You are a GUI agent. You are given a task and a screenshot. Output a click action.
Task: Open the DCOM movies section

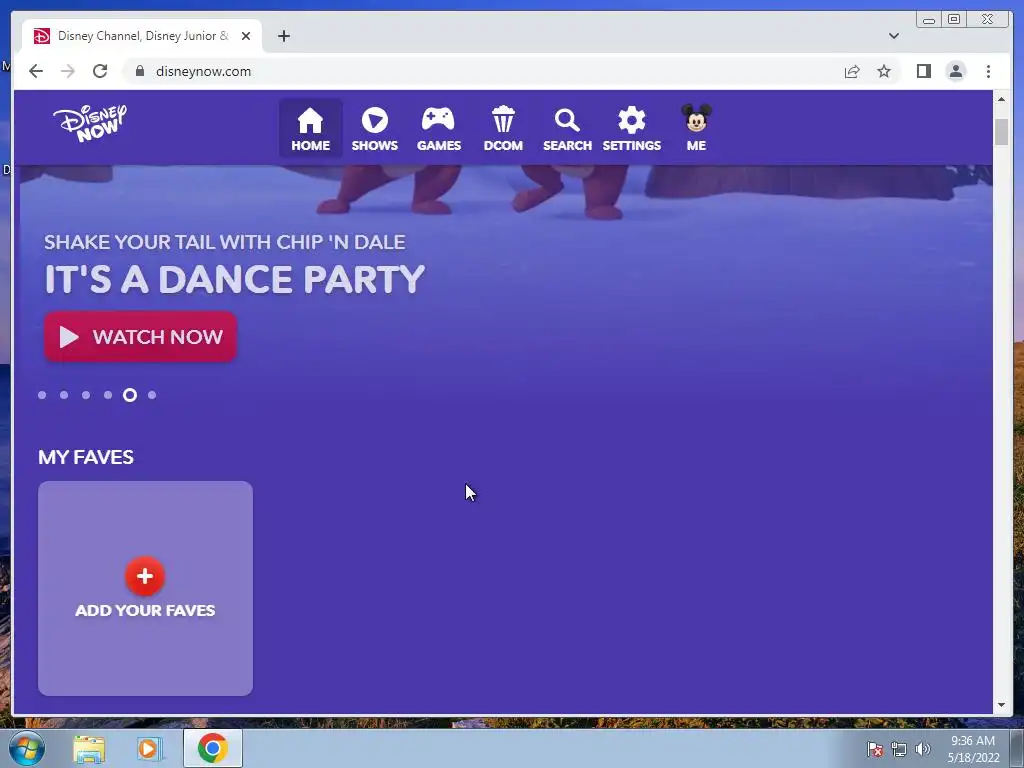tap(503, 128)
